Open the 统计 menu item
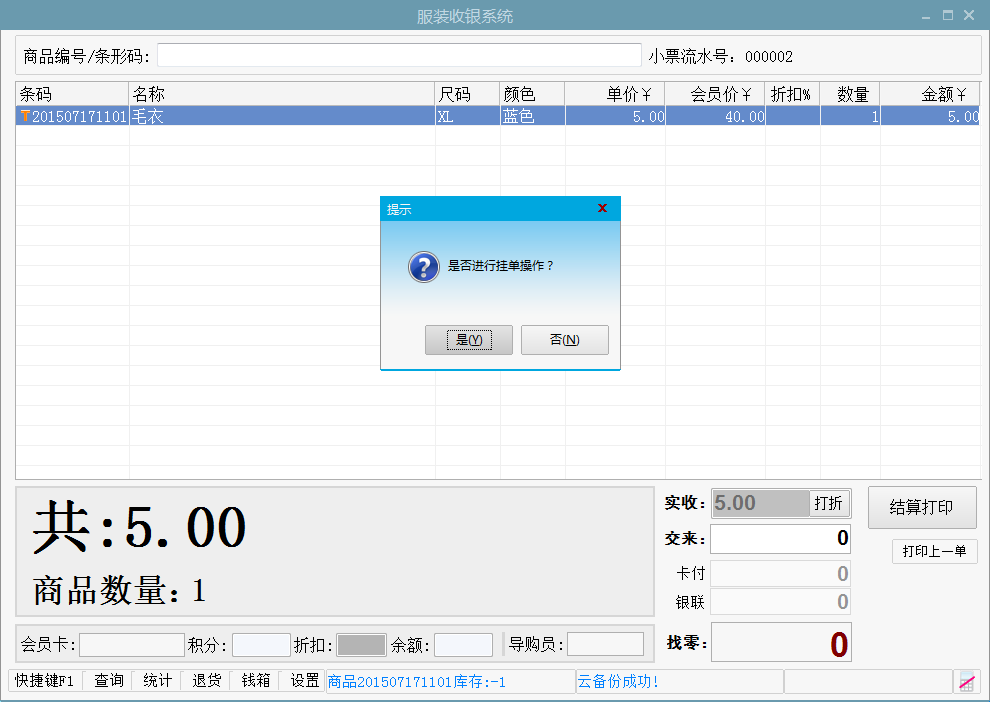Screen dimensions: 990x702 [157, 681]
